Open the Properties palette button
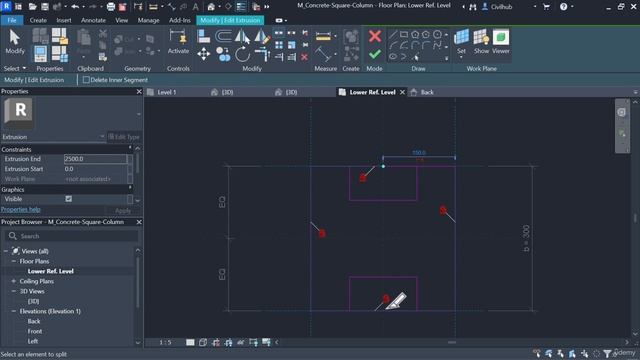The width and height of the screenshot is (640, 360). [x=40, y=54]
